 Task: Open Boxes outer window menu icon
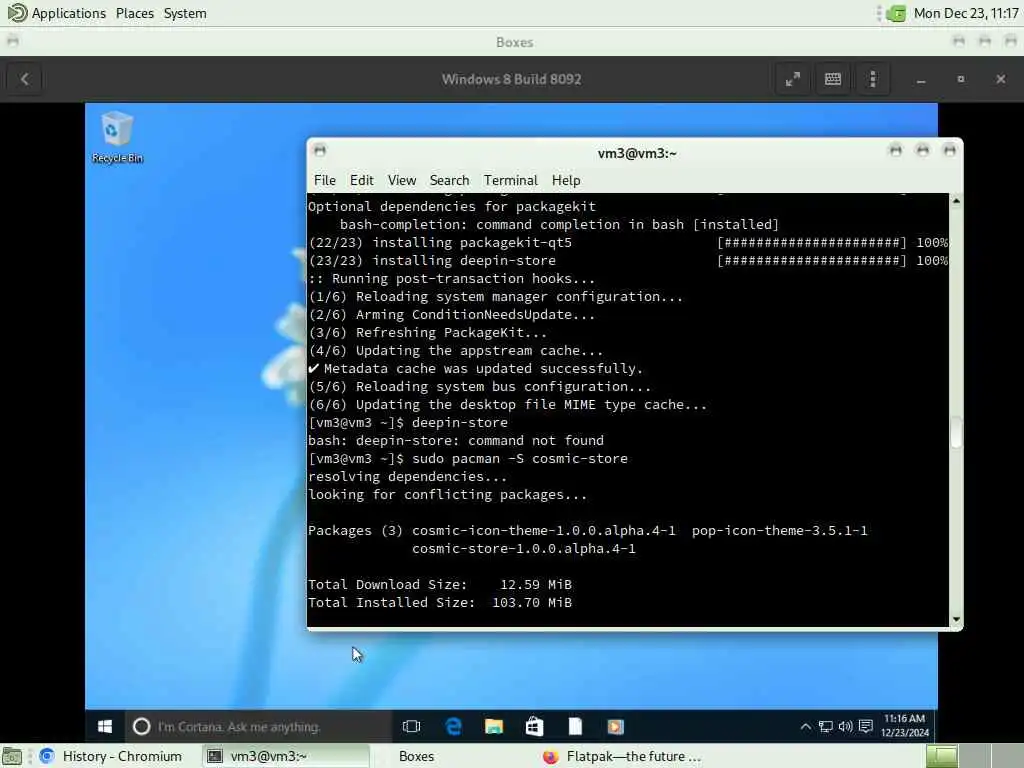point(12,42)
